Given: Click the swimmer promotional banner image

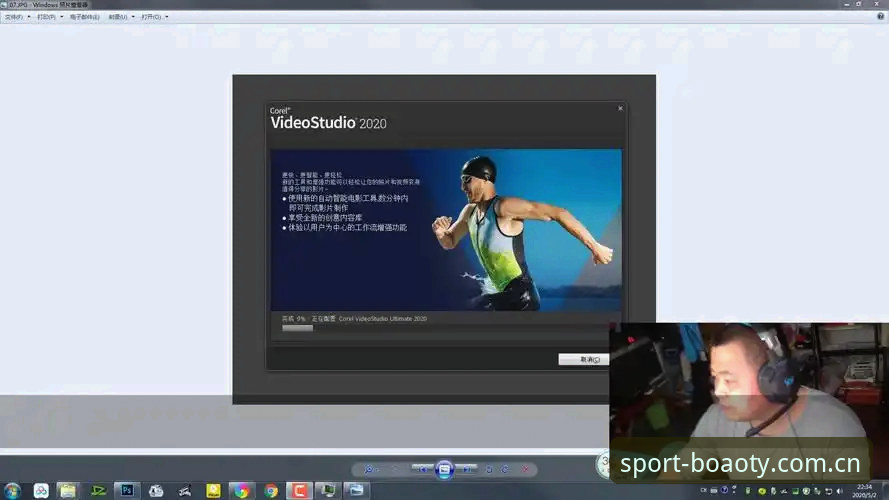Looking at the screenshot, I should [446, 230].
